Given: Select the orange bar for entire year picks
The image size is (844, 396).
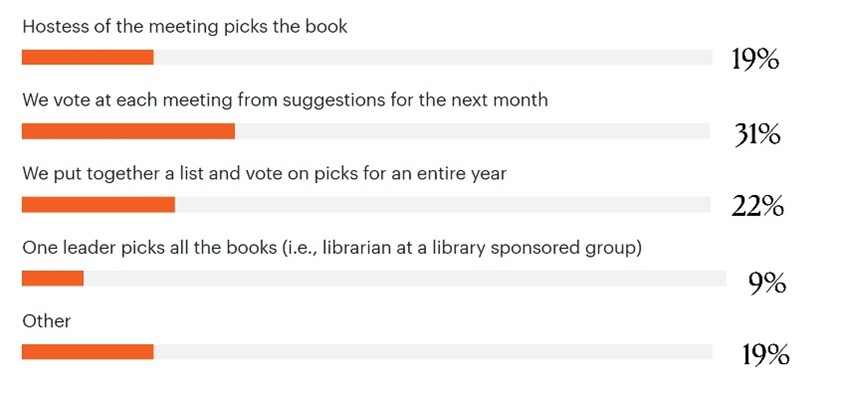Looking at the screenshot, I should pyautogui.click(x=99, y=204).
